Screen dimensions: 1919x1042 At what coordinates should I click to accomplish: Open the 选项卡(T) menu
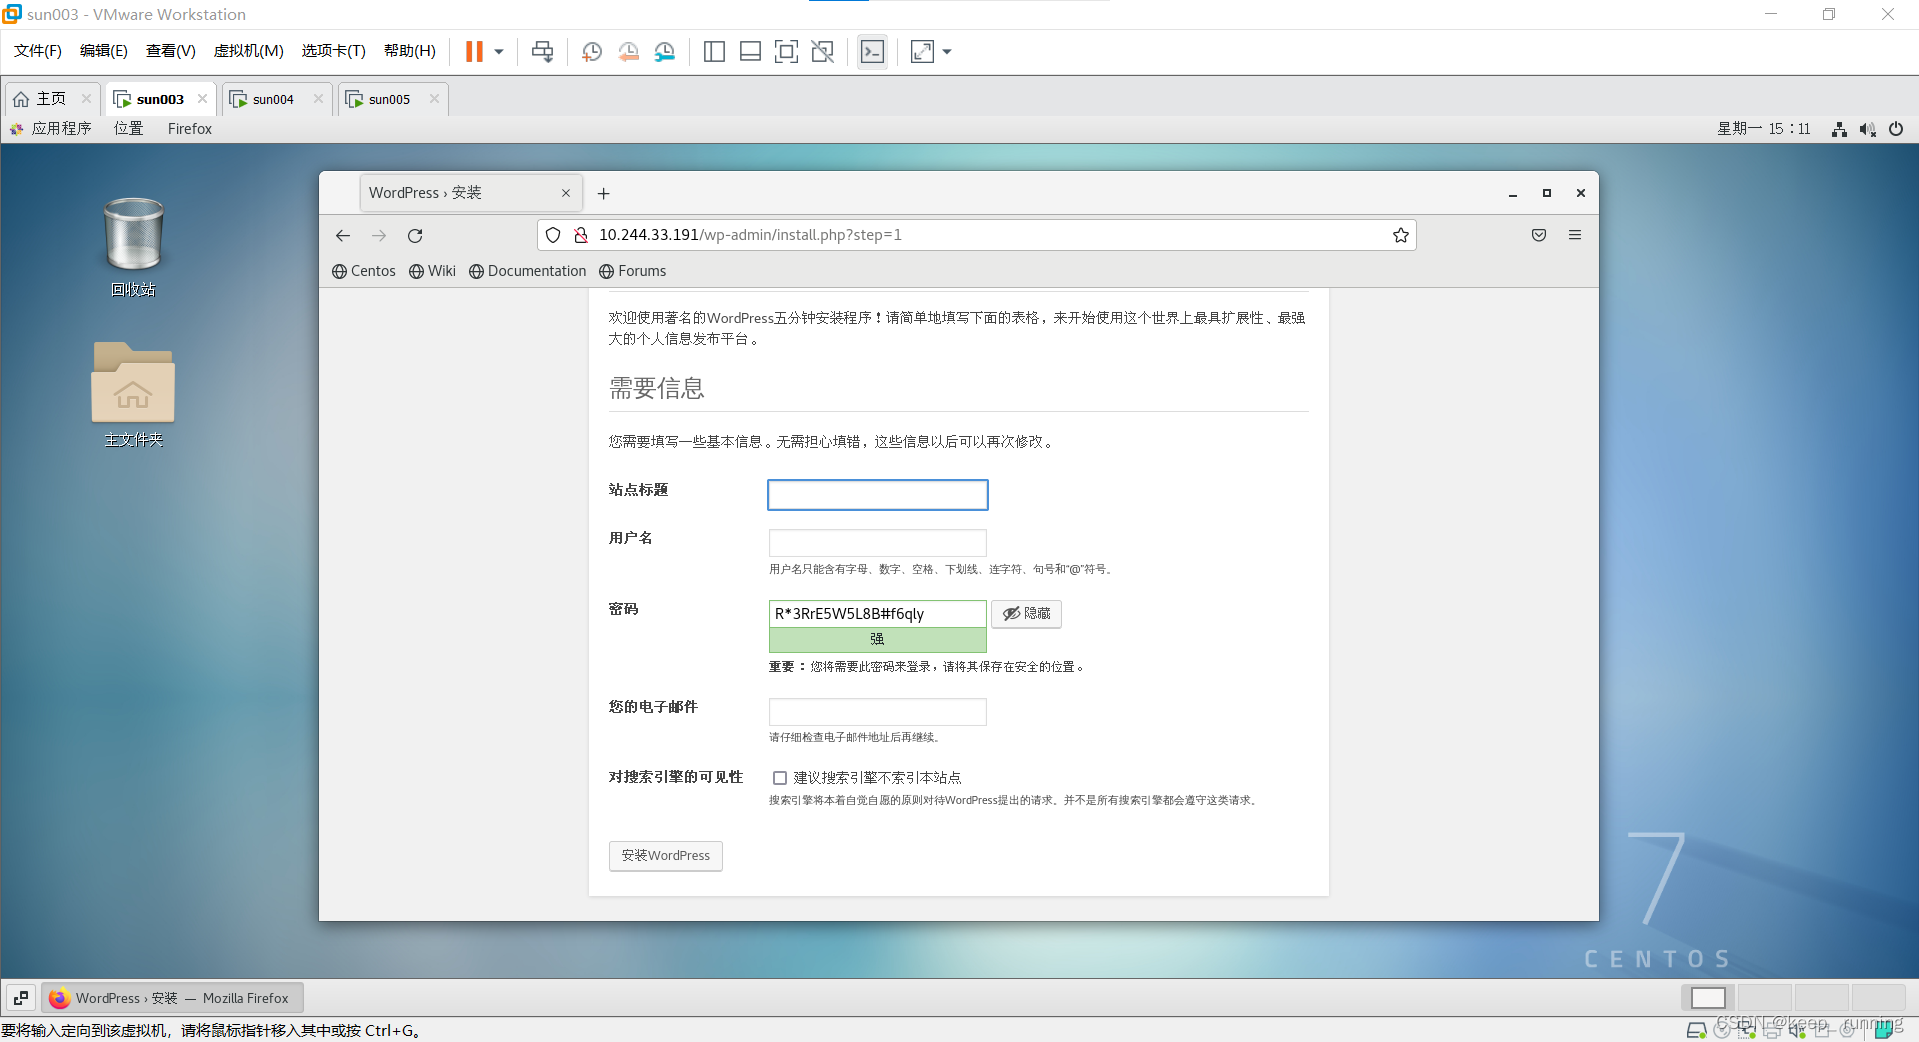(334, 51)
